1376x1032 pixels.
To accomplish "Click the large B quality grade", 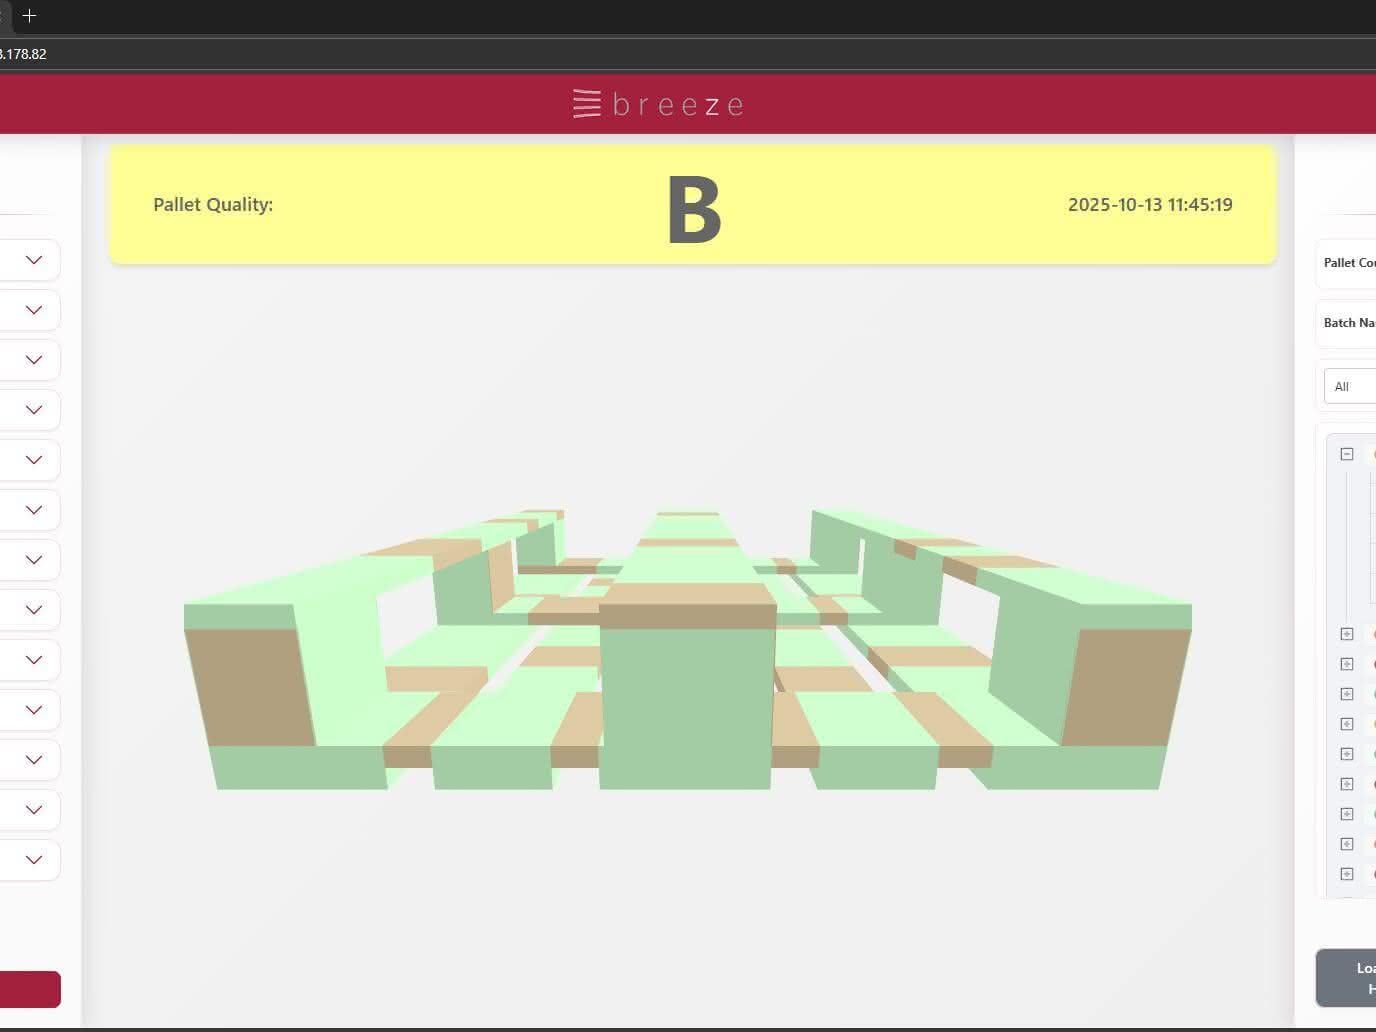I will [694, 210].
